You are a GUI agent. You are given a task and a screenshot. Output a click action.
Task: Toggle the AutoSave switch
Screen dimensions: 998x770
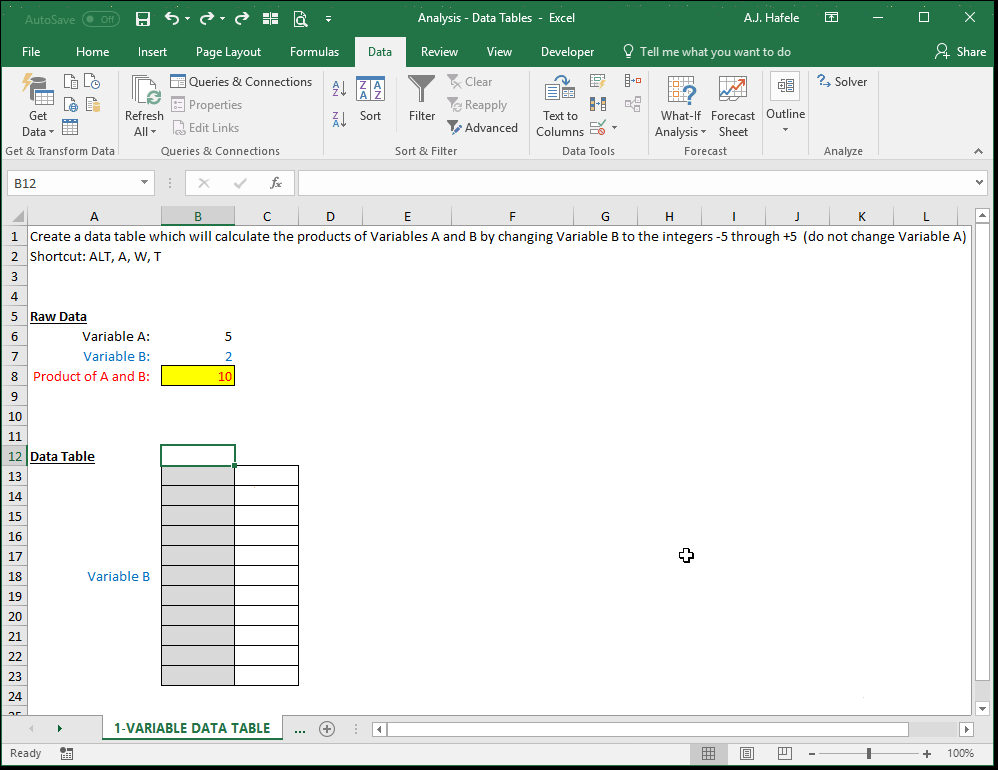coord(101,19)
